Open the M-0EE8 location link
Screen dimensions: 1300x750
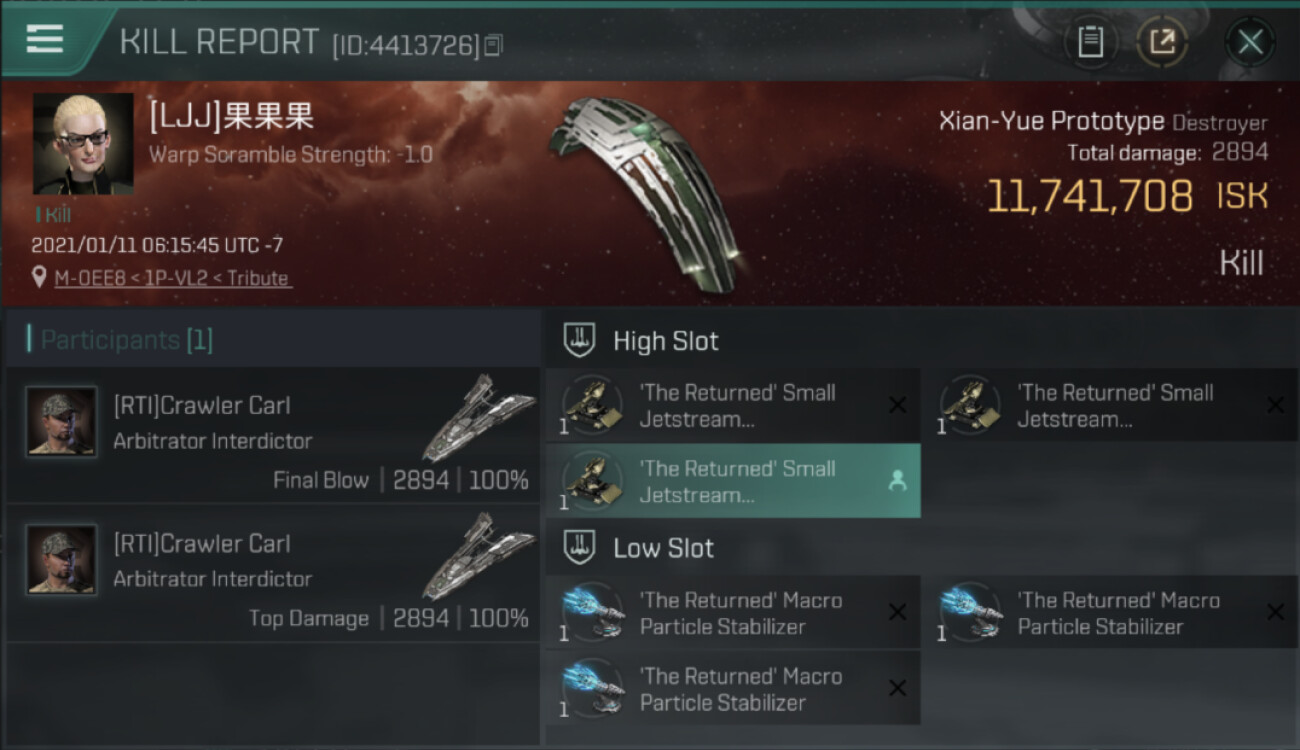pos(88,278)
